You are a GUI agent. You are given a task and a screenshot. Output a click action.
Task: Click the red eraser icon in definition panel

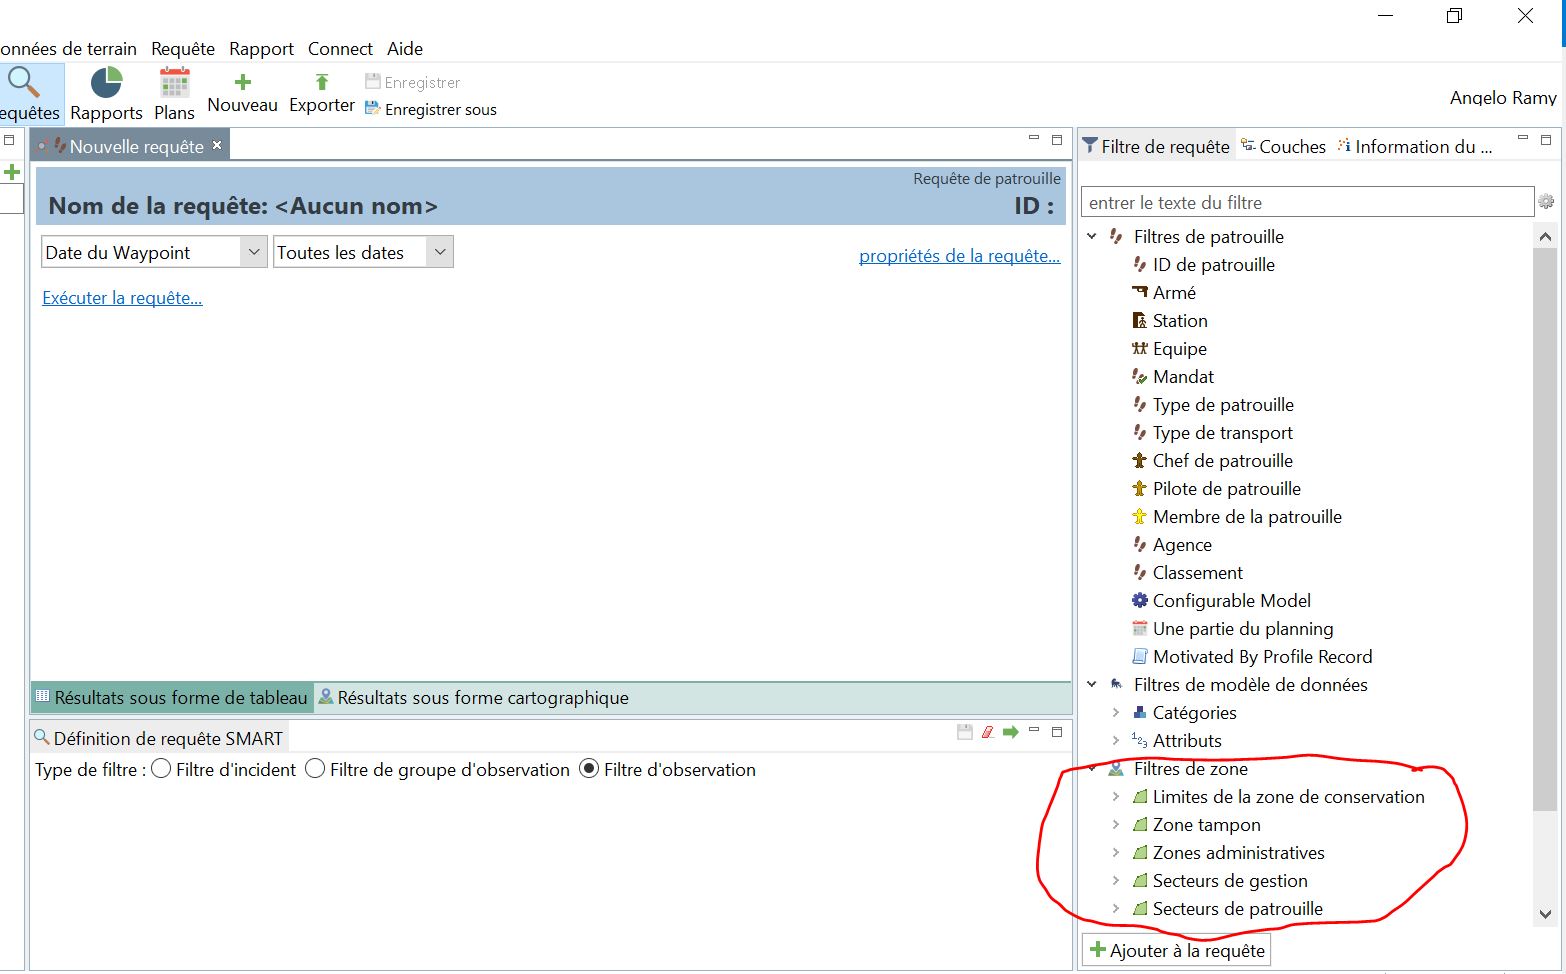click(x=988, y=732)
